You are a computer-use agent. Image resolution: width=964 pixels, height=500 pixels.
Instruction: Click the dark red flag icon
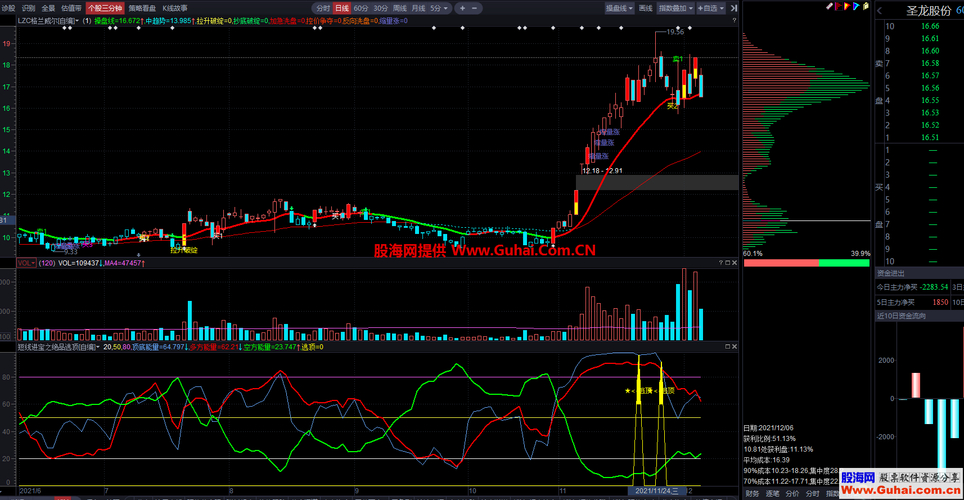[838, 6]
